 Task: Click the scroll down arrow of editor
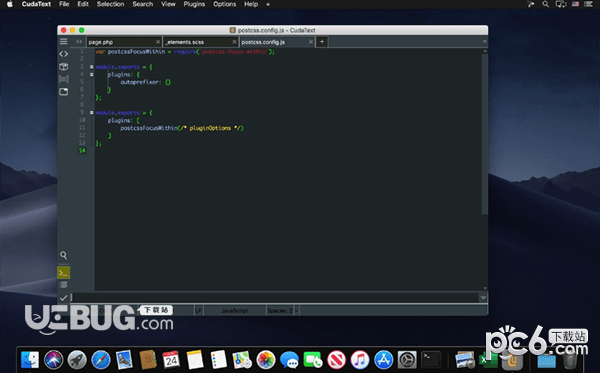485,288
